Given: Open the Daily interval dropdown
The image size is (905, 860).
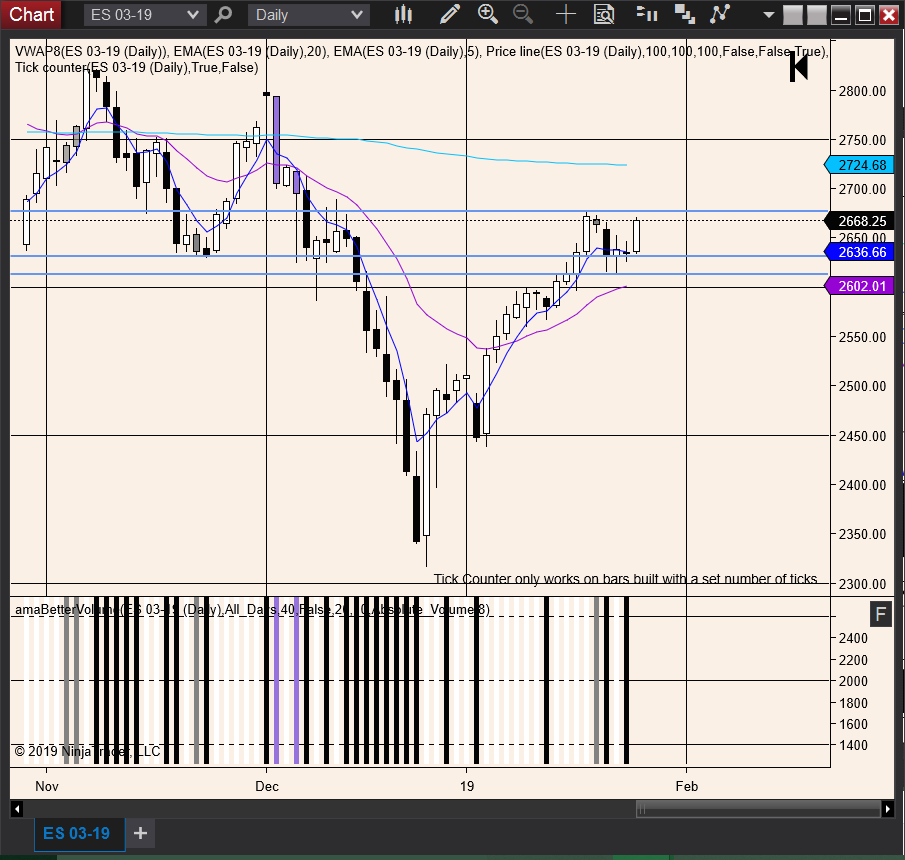Looking at the screenshot, I should (x=309, y=14).
